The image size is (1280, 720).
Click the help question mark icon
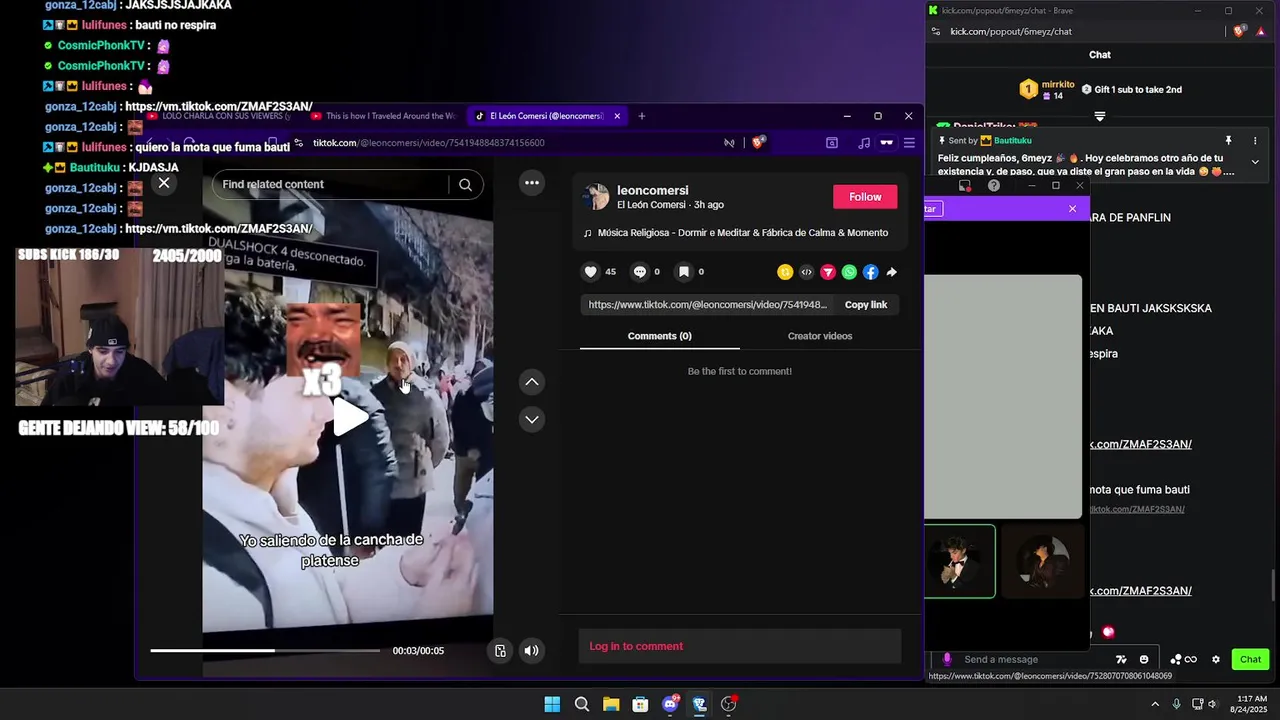coord(993,186)
